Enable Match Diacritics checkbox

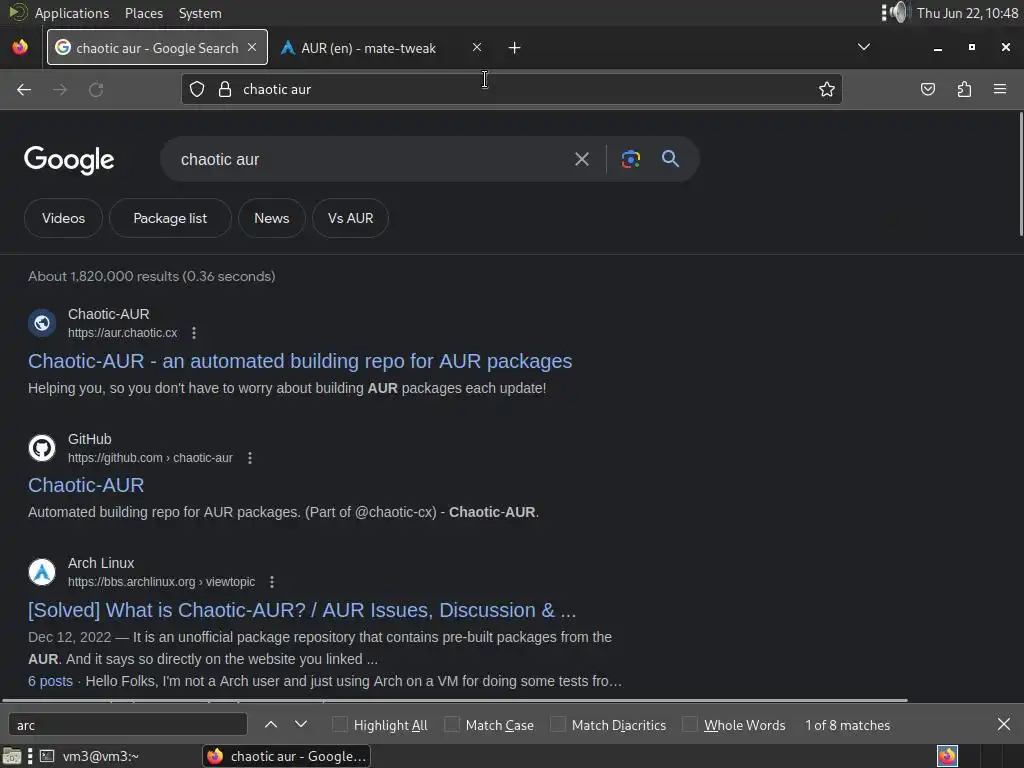tap(558, 724)
